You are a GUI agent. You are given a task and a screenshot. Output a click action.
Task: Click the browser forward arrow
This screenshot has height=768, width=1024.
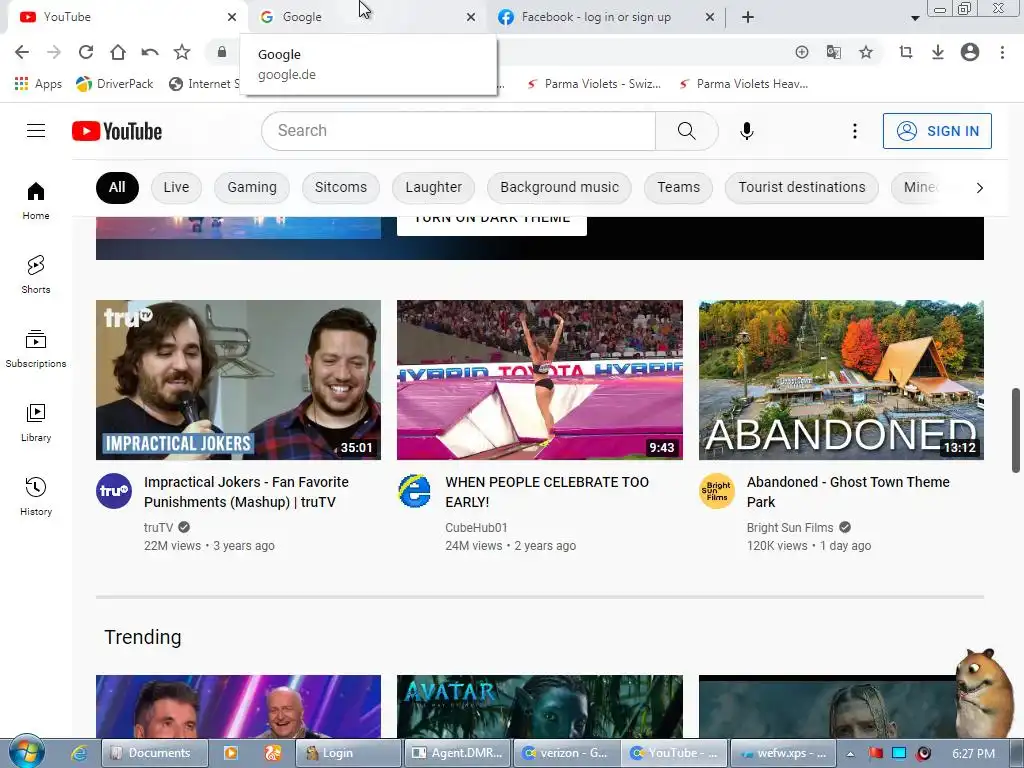(x=54, y=52)
